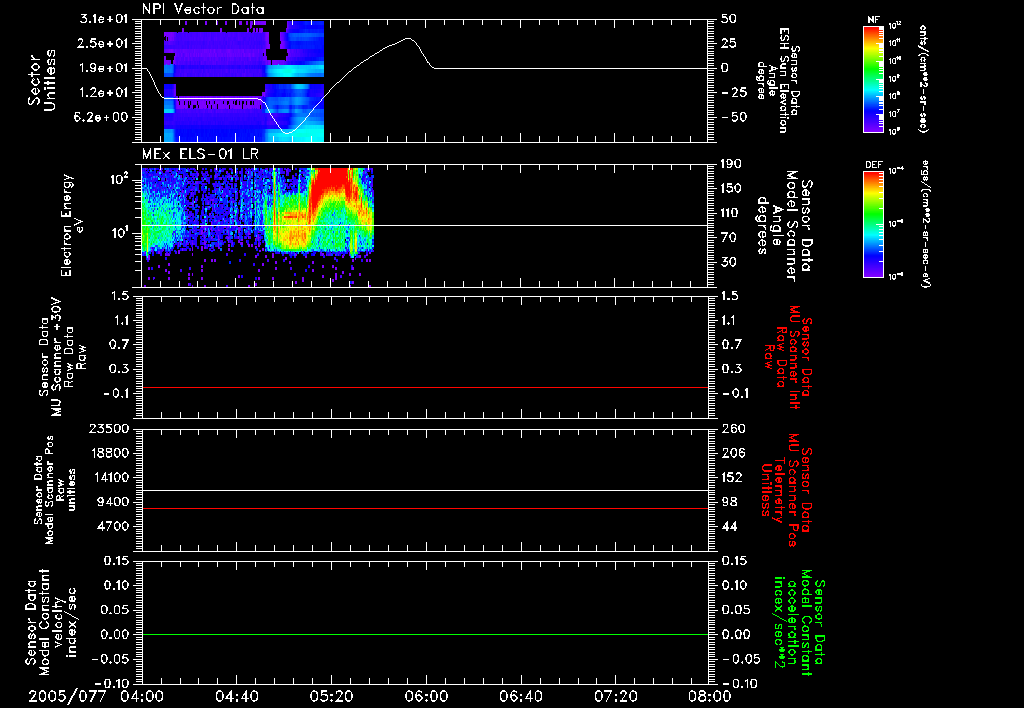Screen dimensions: 1024x708
Task: Click the "206" telemetry axis tick
Action: [733, 453]
